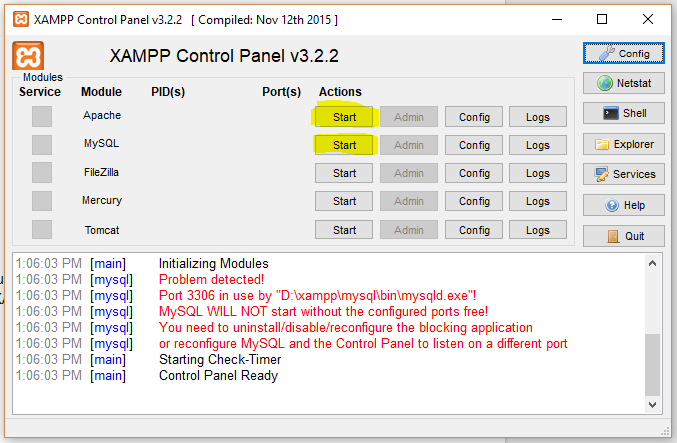Toggle the Apache service checkbox
Image resolution: width=677 pixels, height=443 pixels.
click(42, 117)
